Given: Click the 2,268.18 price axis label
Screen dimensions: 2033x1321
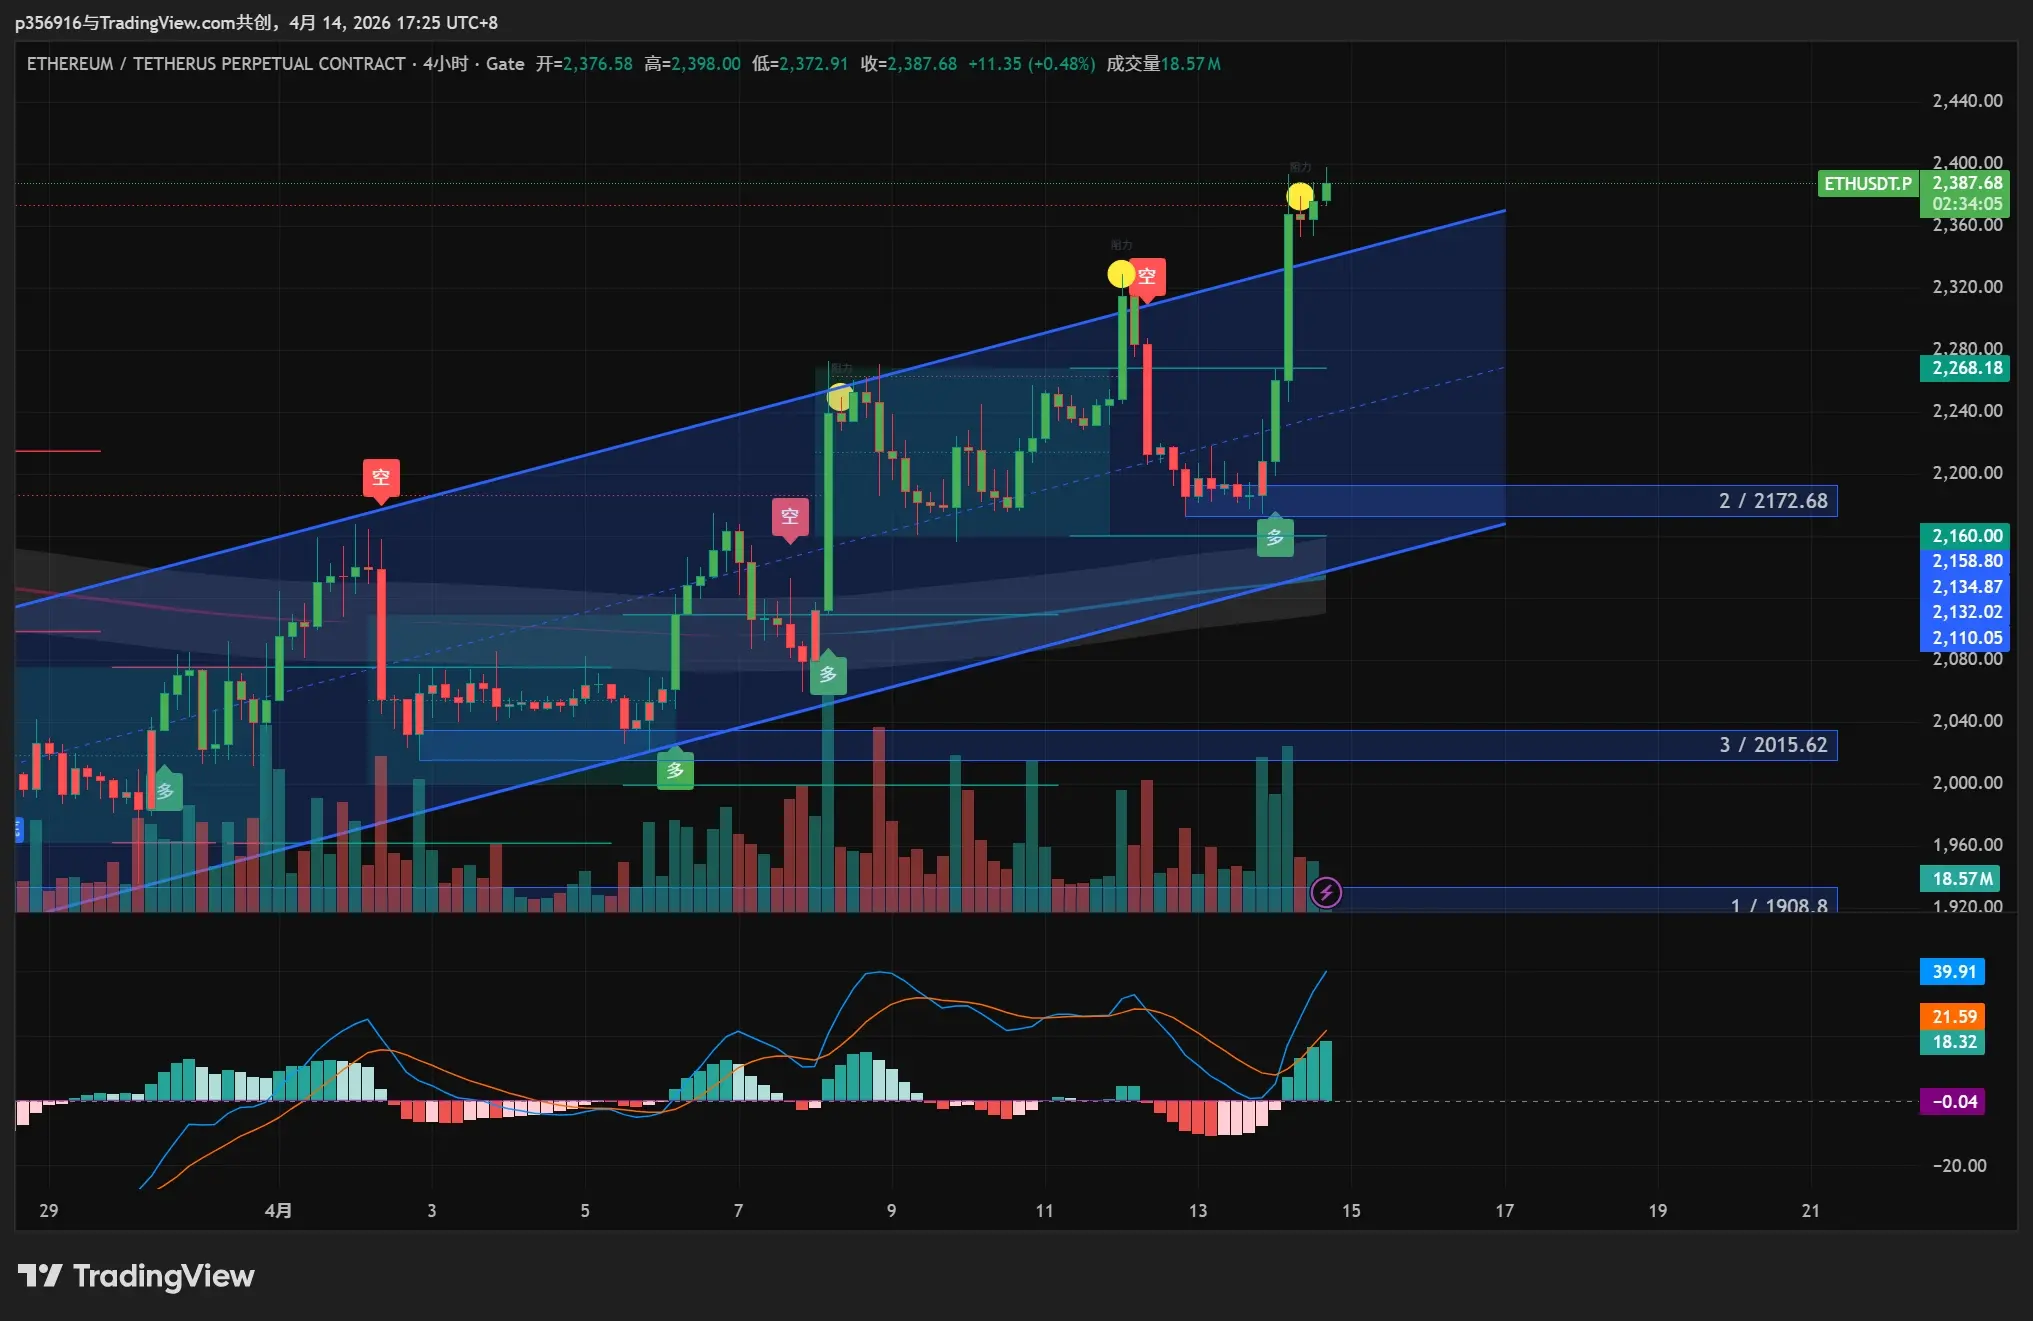Looking at the screenshot, I should [x=1966, y=368].
